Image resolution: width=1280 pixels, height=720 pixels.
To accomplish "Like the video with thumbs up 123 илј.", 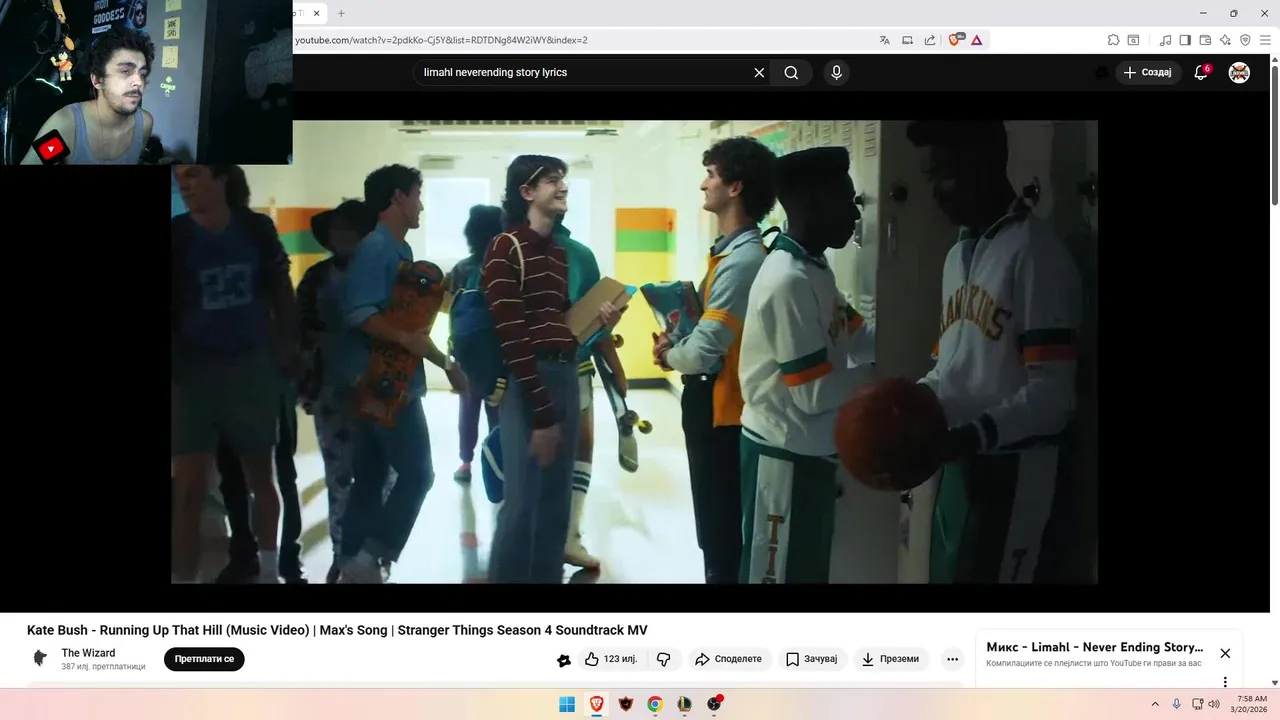I will [611, 659].
